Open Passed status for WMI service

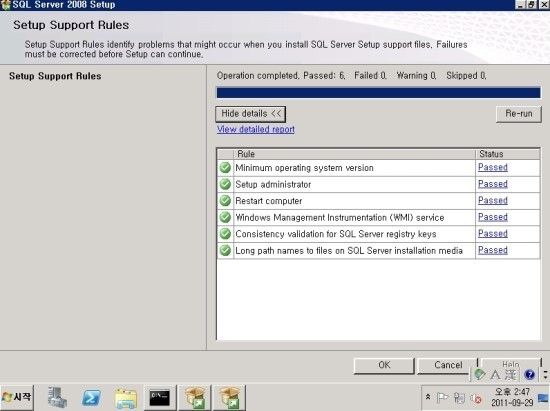pos(492,217)
